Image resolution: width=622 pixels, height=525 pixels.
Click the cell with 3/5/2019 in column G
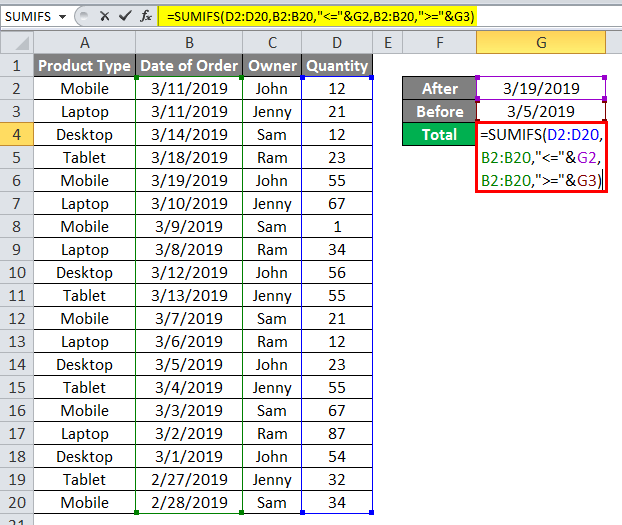(541, 112)
